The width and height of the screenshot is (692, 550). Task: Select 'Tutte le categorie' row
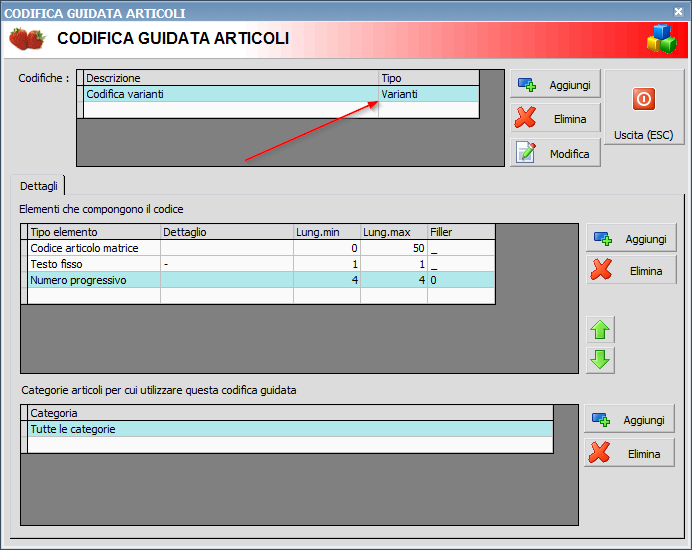[x=290, y=429]
